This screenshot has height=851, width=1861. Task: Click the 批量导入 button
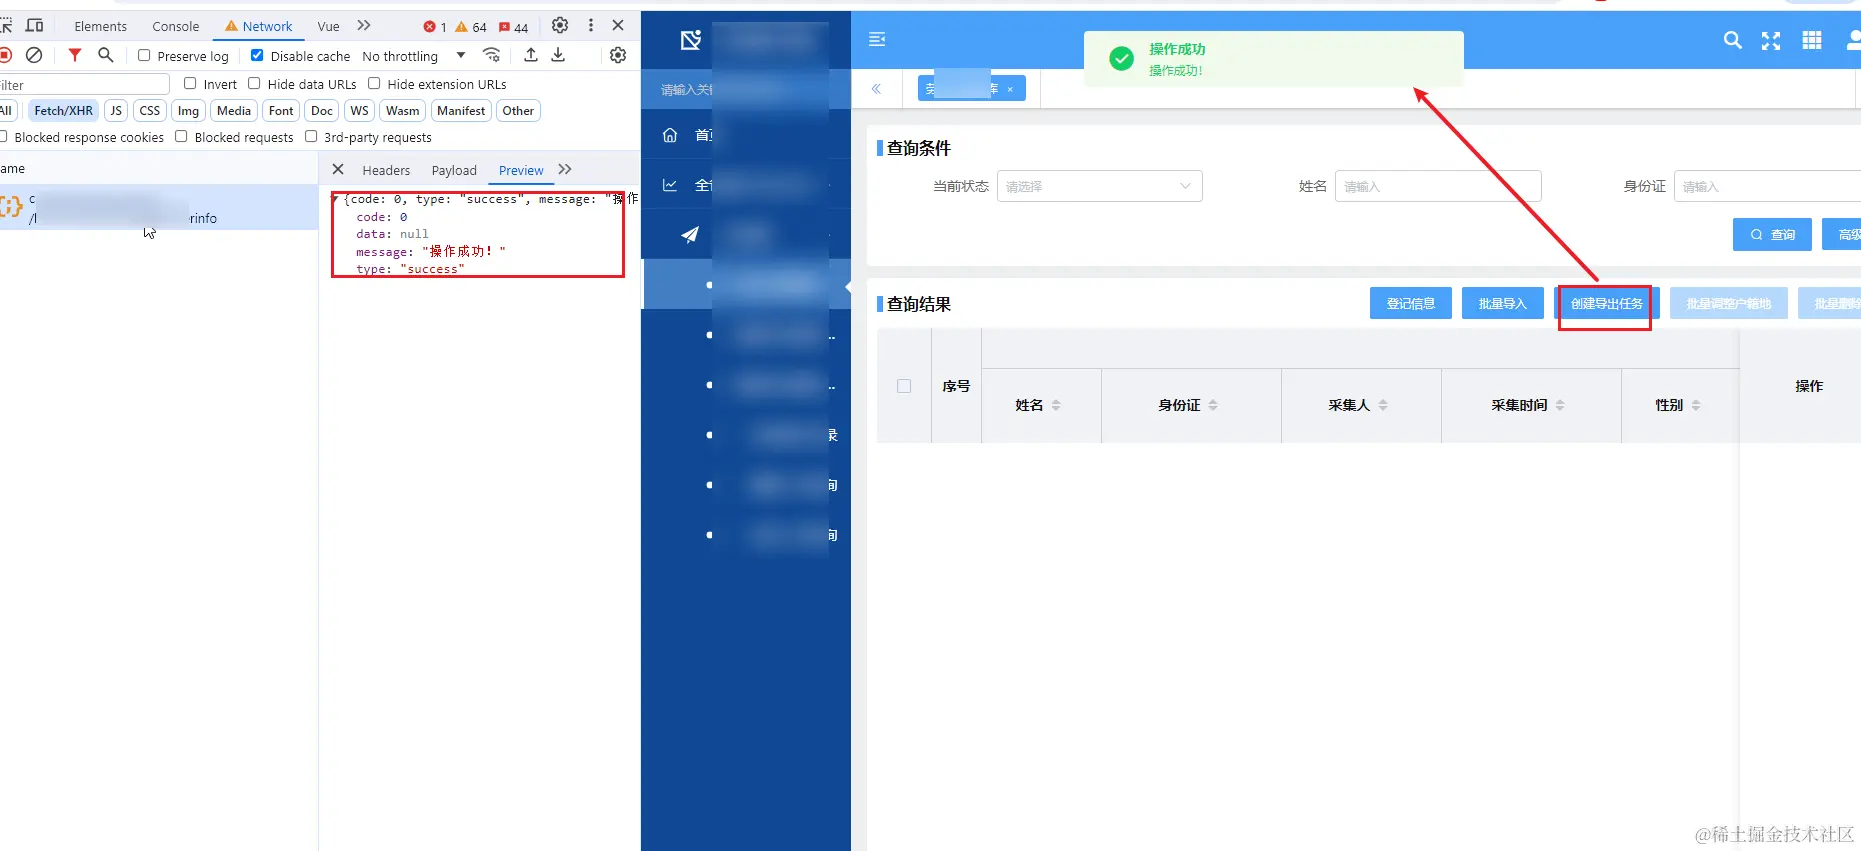pyautogui.click(x=1502, y=303)
